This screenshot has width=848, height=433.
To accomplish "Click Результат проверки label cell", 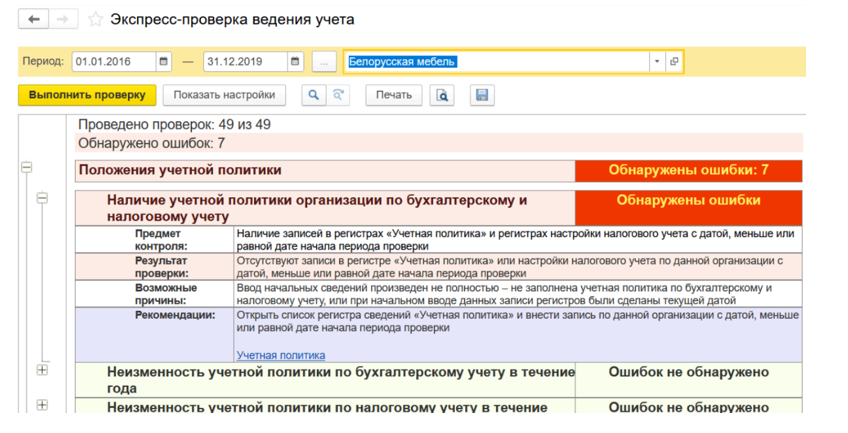I will point(155,267).
